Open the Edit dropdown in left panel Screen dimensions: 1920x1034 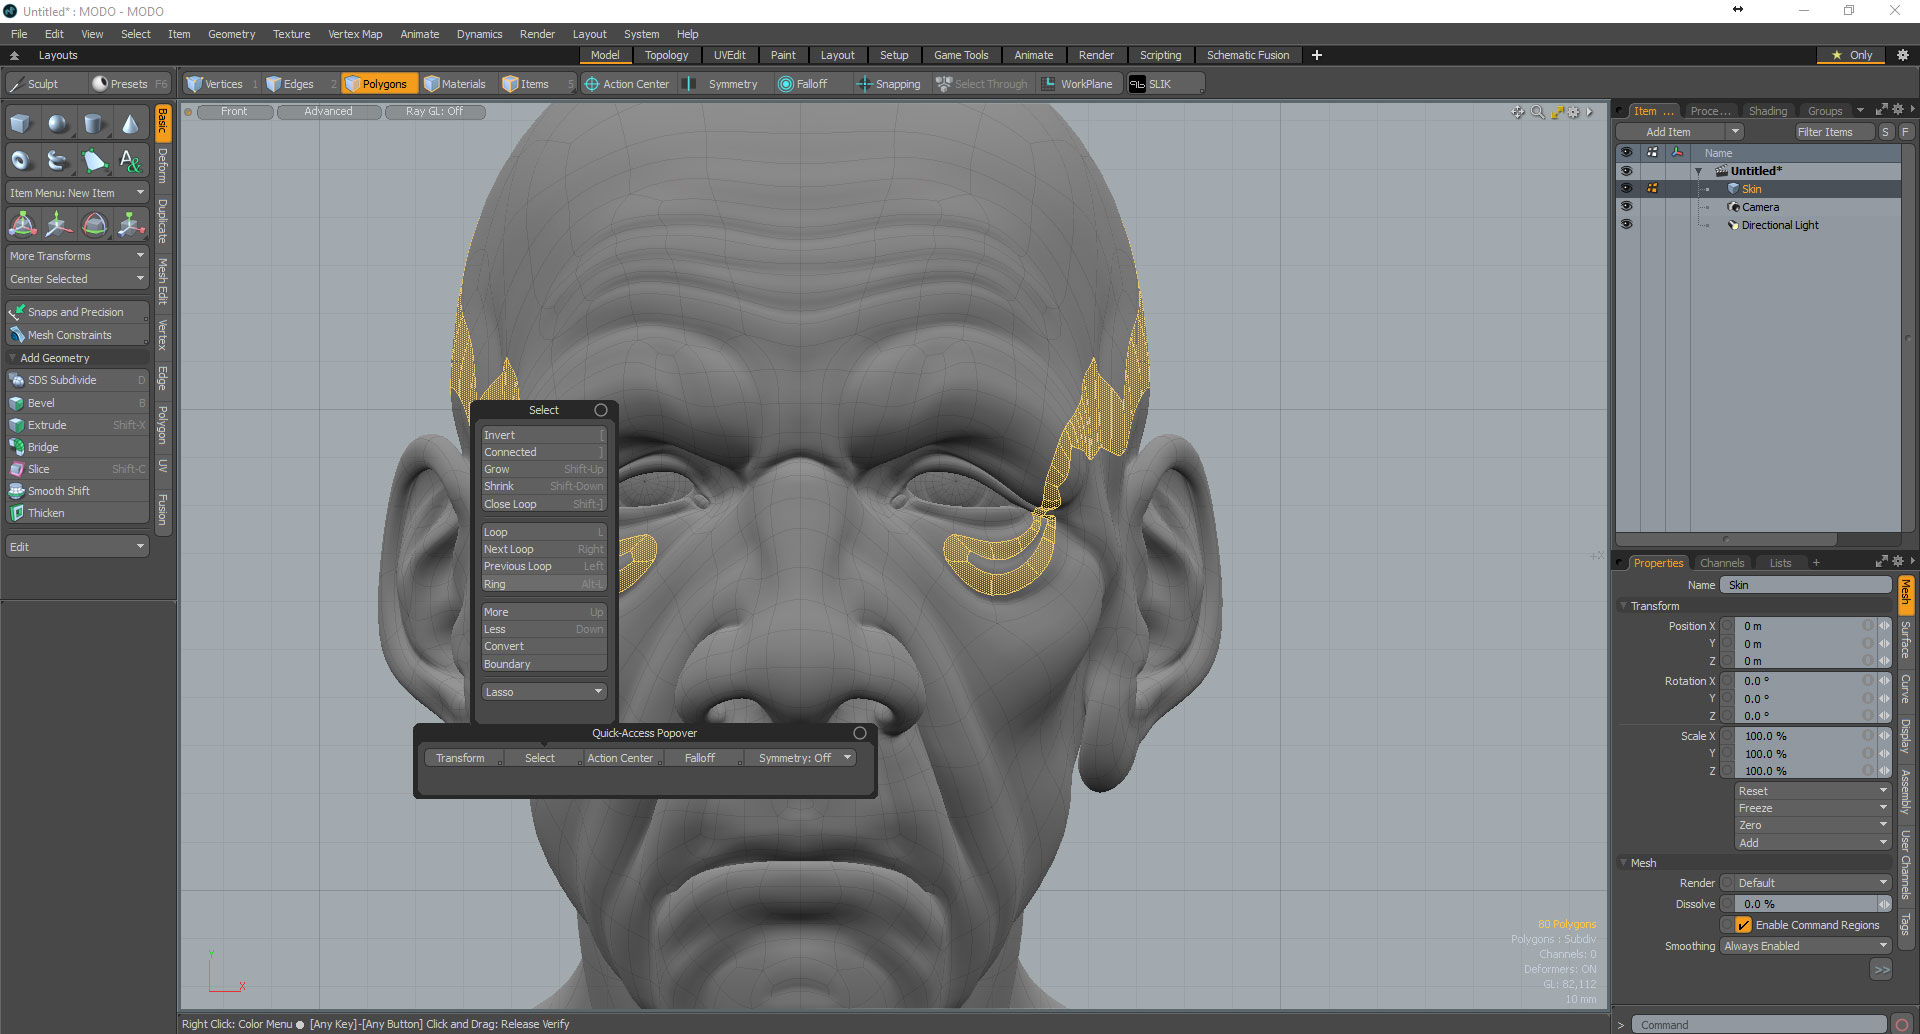click(x=77, y=547)
